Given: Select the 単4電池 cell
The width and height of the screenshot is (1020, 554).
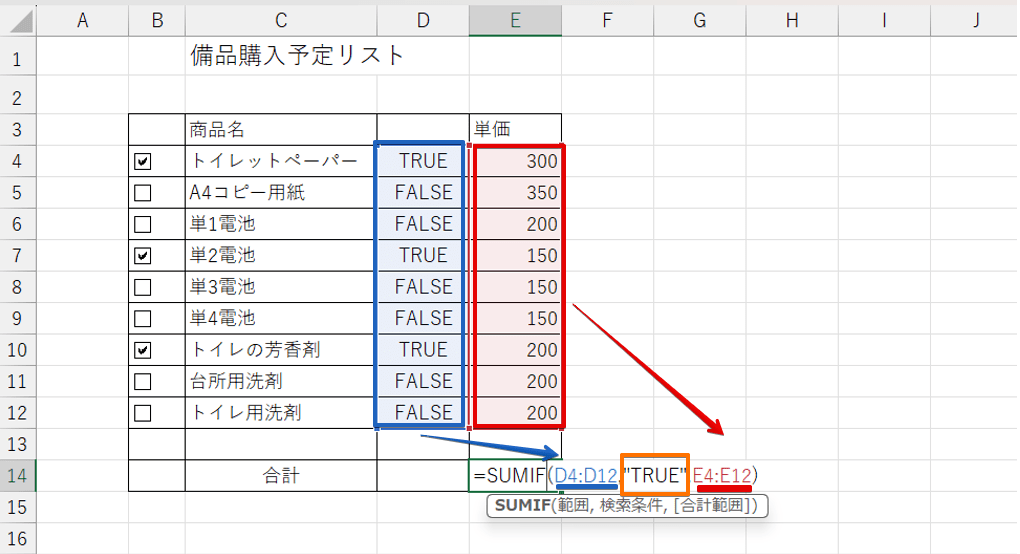Looking at the screenshot, I should click(x=281, y=319).
